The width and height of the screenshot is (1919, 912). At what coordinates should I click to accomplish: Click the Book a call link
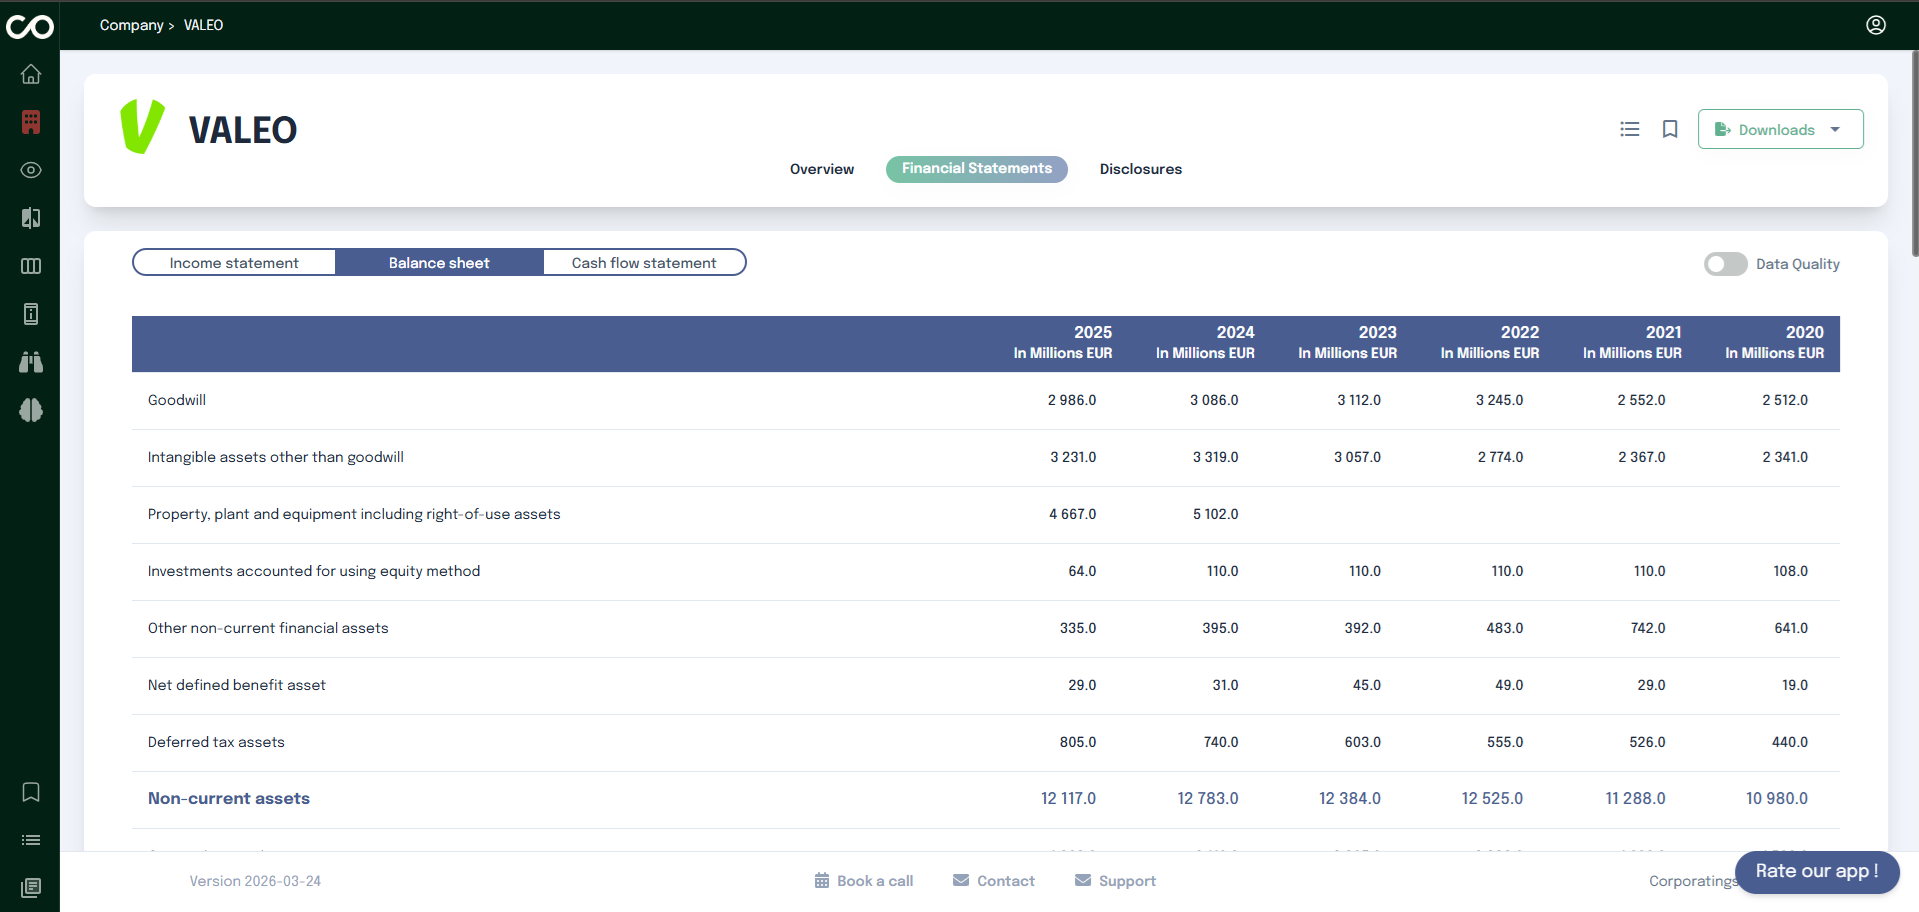(864, 881)
